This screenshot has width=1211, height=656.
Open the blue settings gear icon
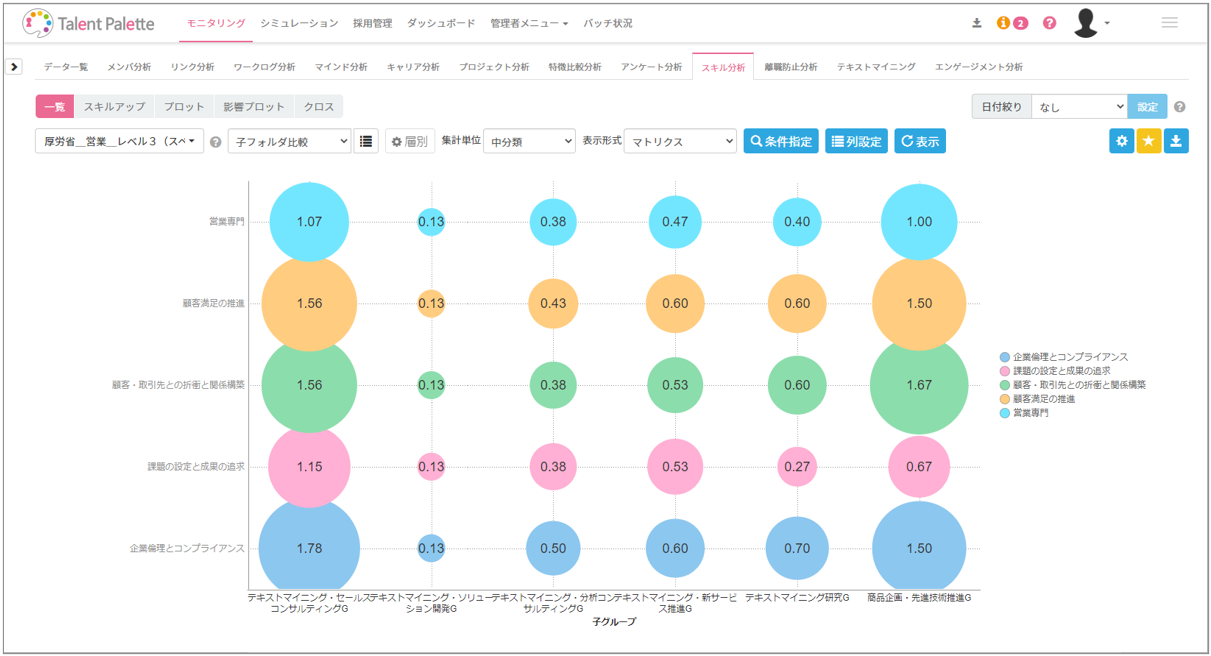coord(1121,141)
